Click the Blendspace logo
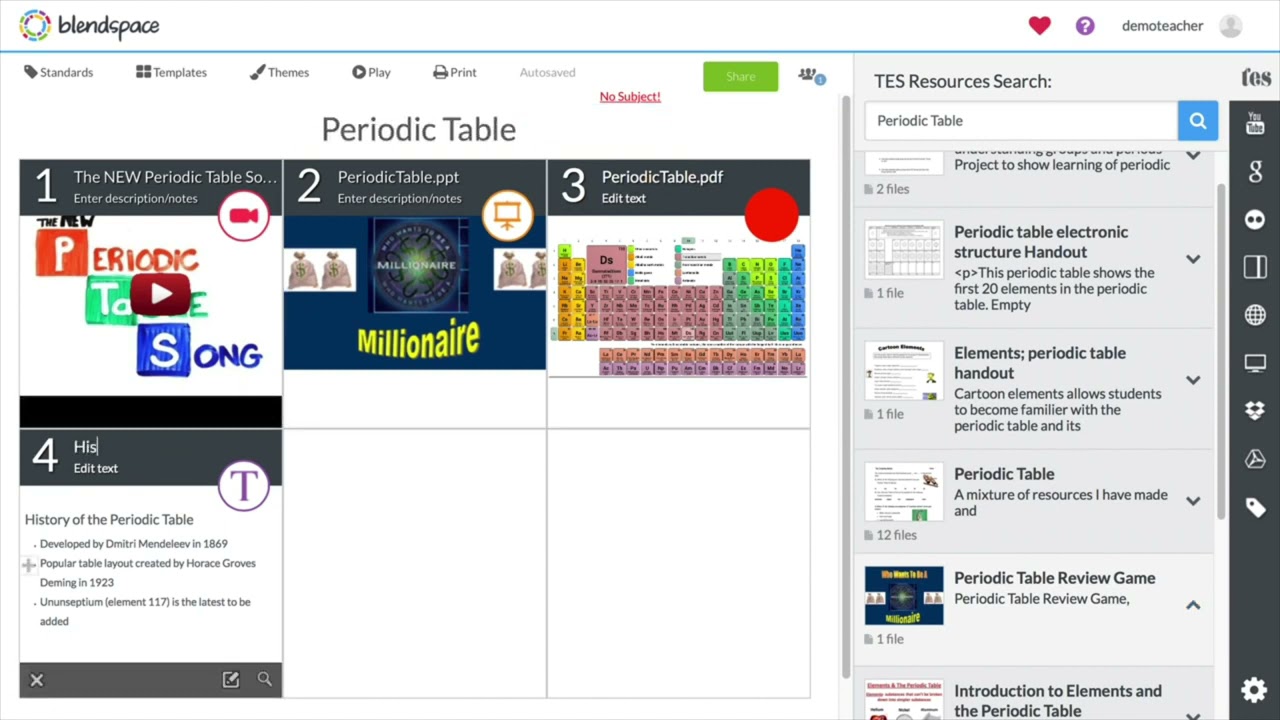 [89, 26]
